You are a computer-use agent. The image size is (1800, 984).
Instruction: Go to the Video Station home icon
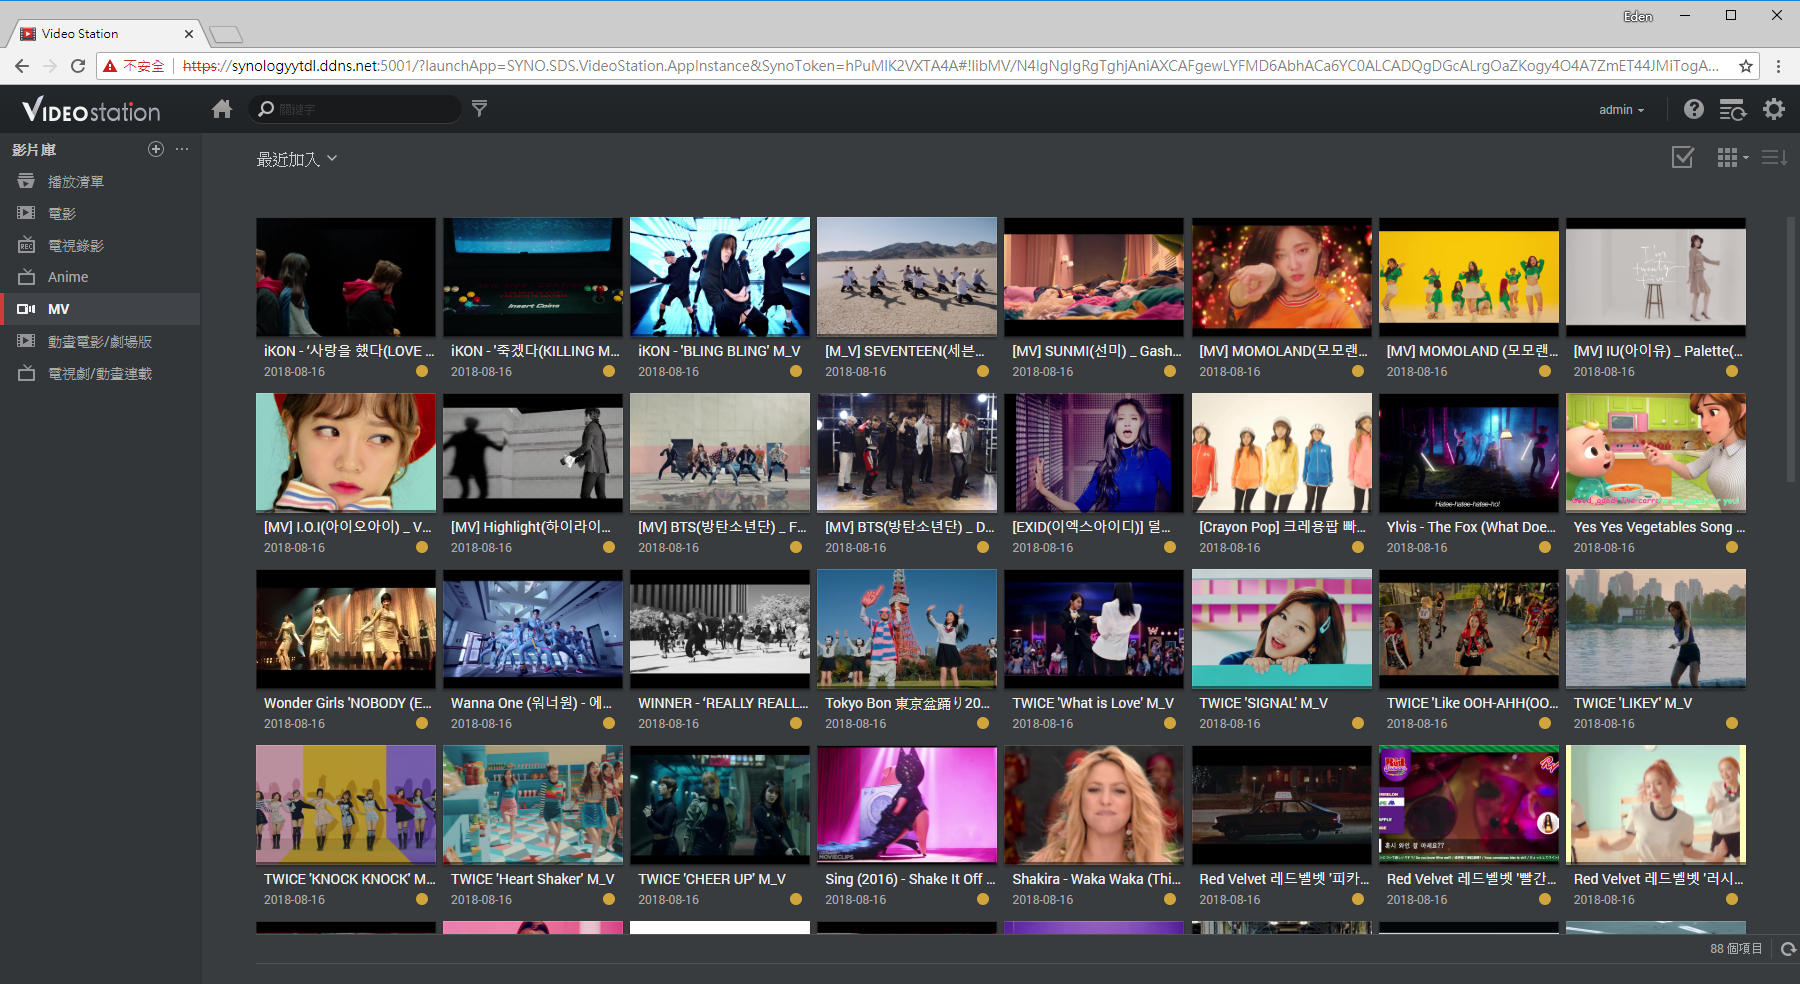[222, 109]
